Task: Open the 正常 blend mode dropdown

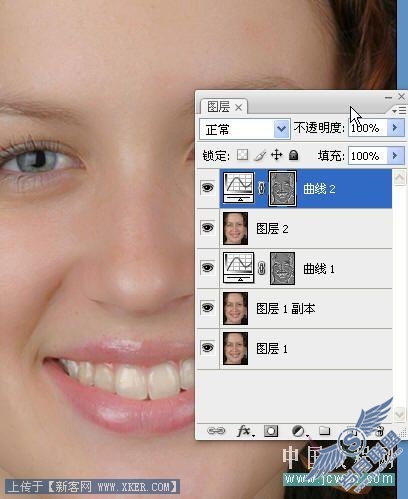Action: click(x=244, y=129)
